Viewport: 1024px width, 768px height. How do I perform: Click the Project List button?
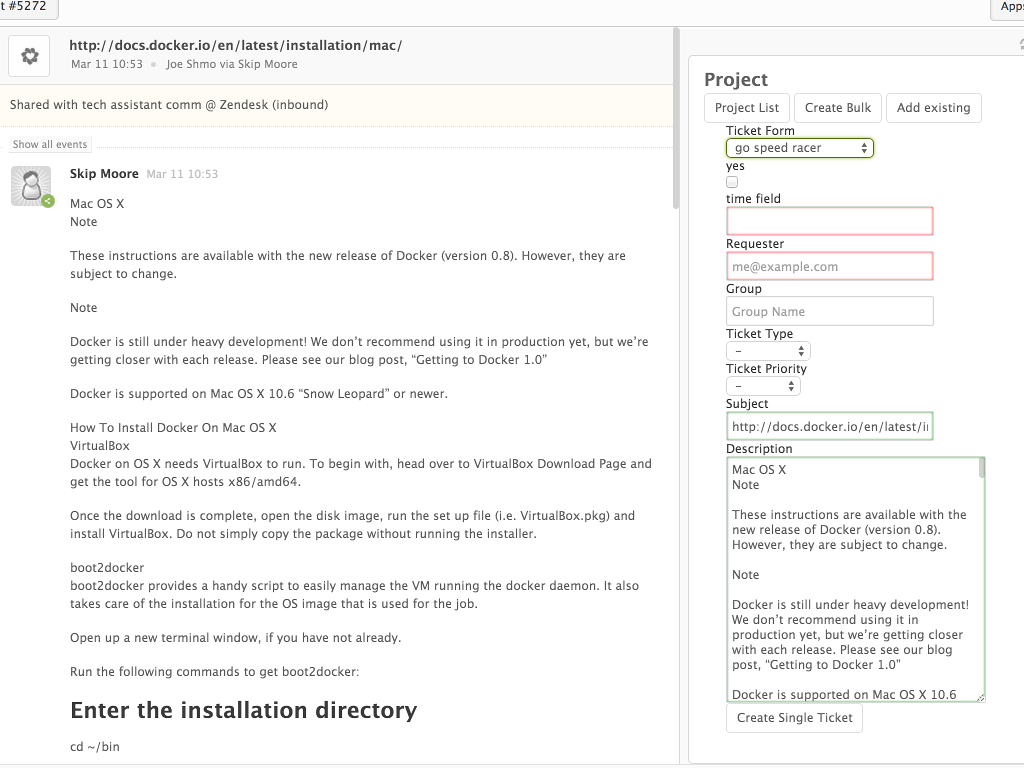tap(746, 107)
